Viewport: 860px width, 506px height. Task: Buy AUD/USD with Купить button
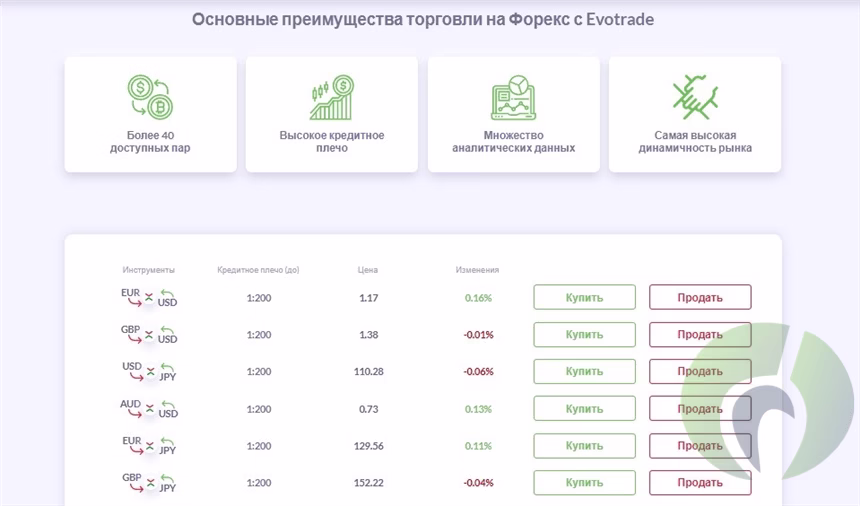click(x=584, y=408)
